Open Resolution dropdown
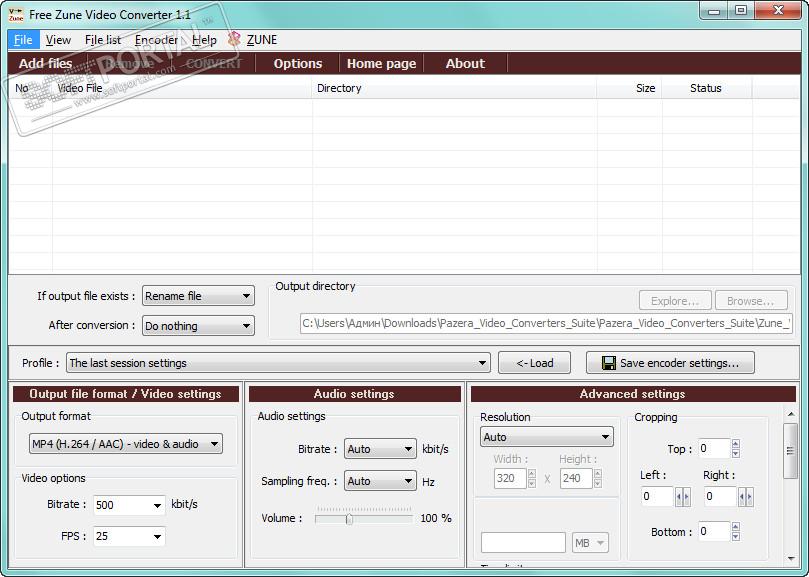809x577 pixels. [546, 437]
